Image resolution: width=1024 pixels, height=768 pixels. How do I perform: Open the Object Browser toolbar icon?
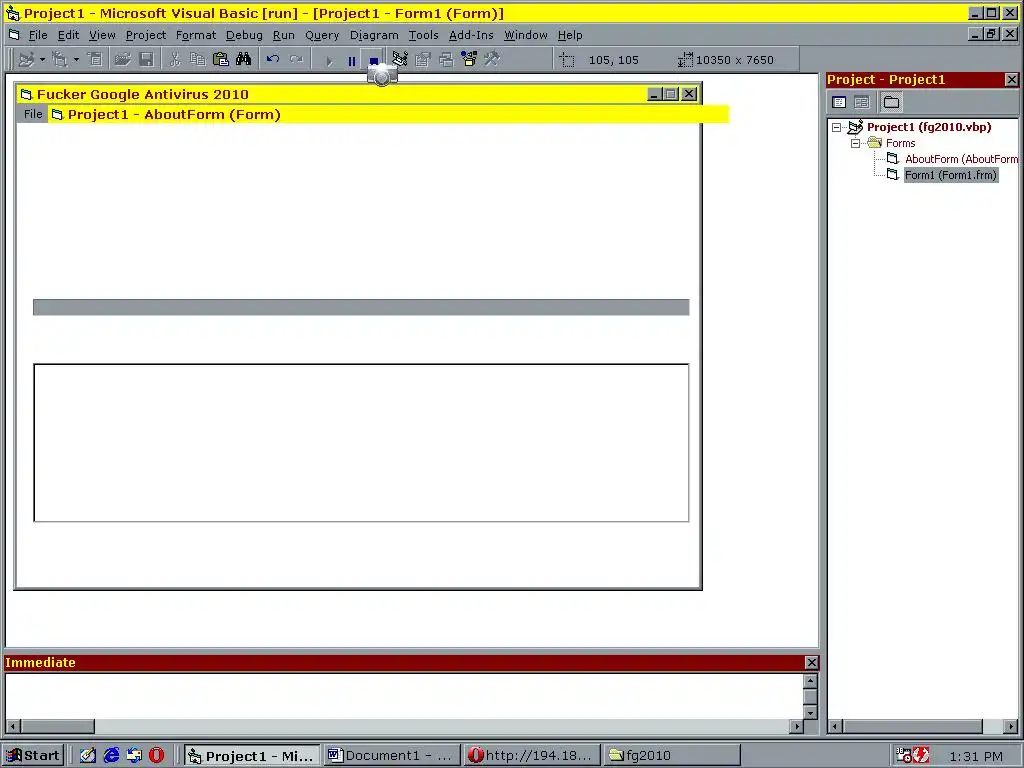(x=469, y=59)
